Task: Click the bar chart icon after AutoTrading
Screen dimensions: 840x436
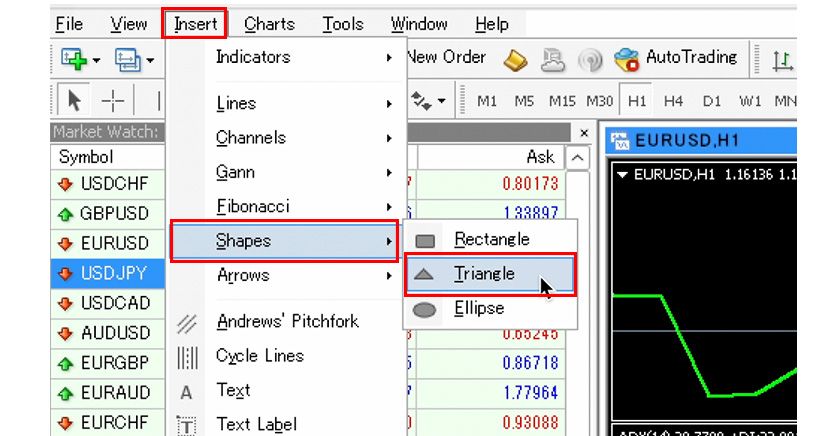Action: (782, 61)
